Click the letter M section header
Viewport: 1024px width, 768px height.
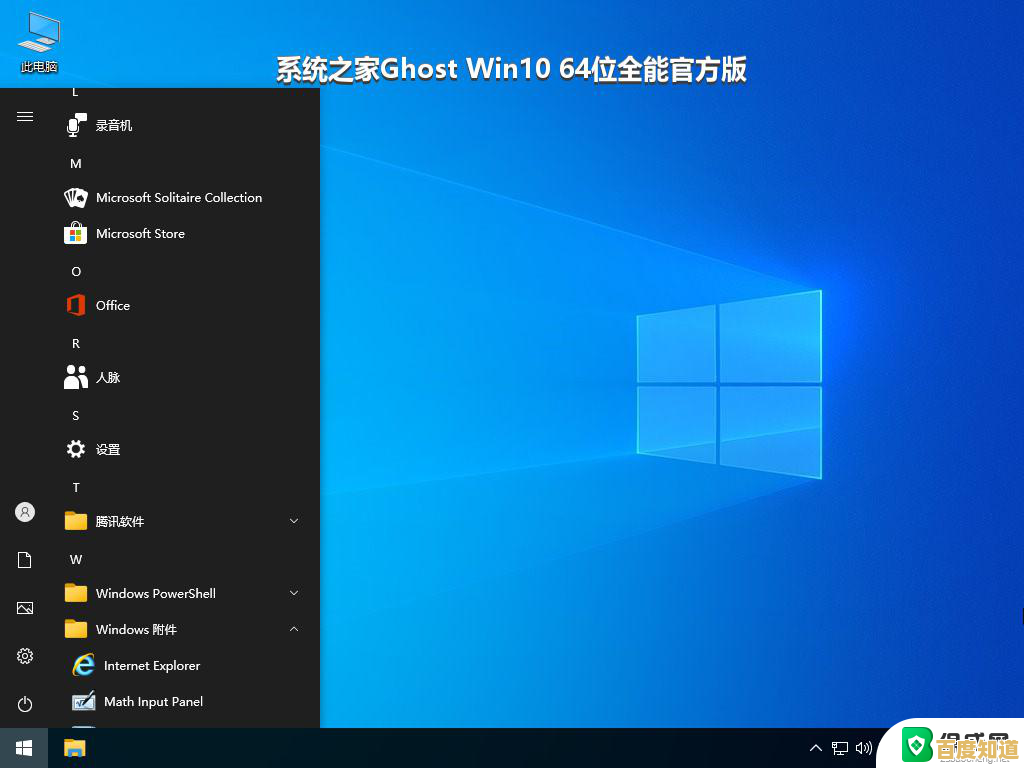click(75, 163)
